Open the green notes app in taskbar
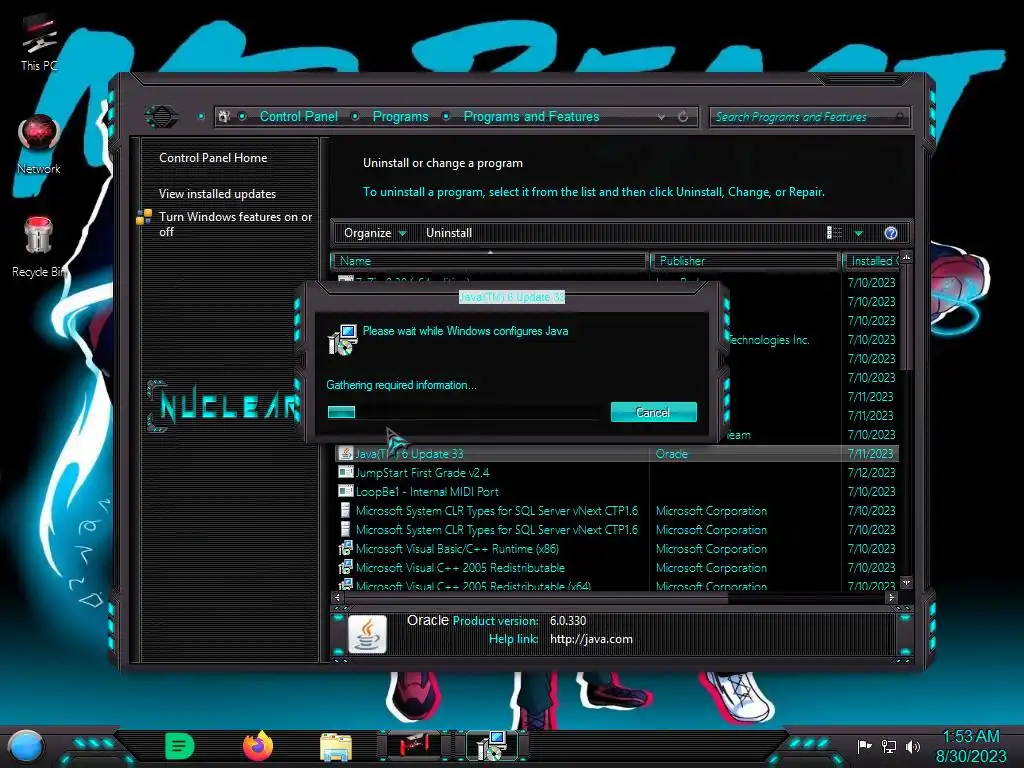Viewport: 1024px width, 768px height. click(180, 746)
